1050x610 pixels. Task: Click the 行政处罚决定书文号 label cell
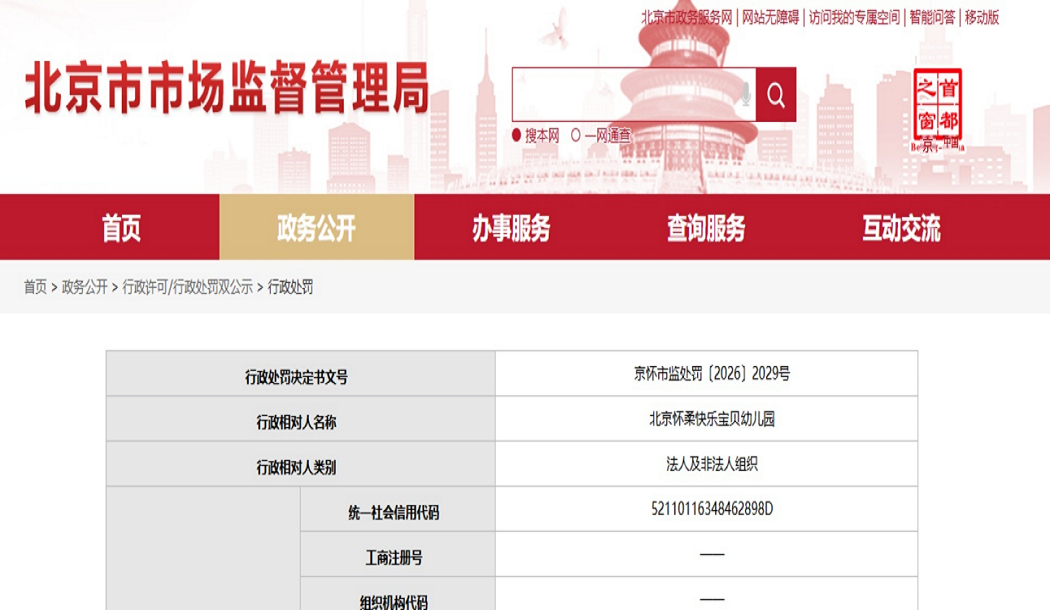(x=301, y=374)
